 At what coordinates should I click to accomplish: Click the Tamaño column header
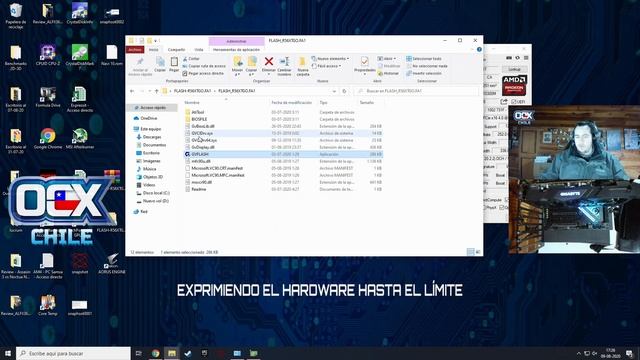367,103
